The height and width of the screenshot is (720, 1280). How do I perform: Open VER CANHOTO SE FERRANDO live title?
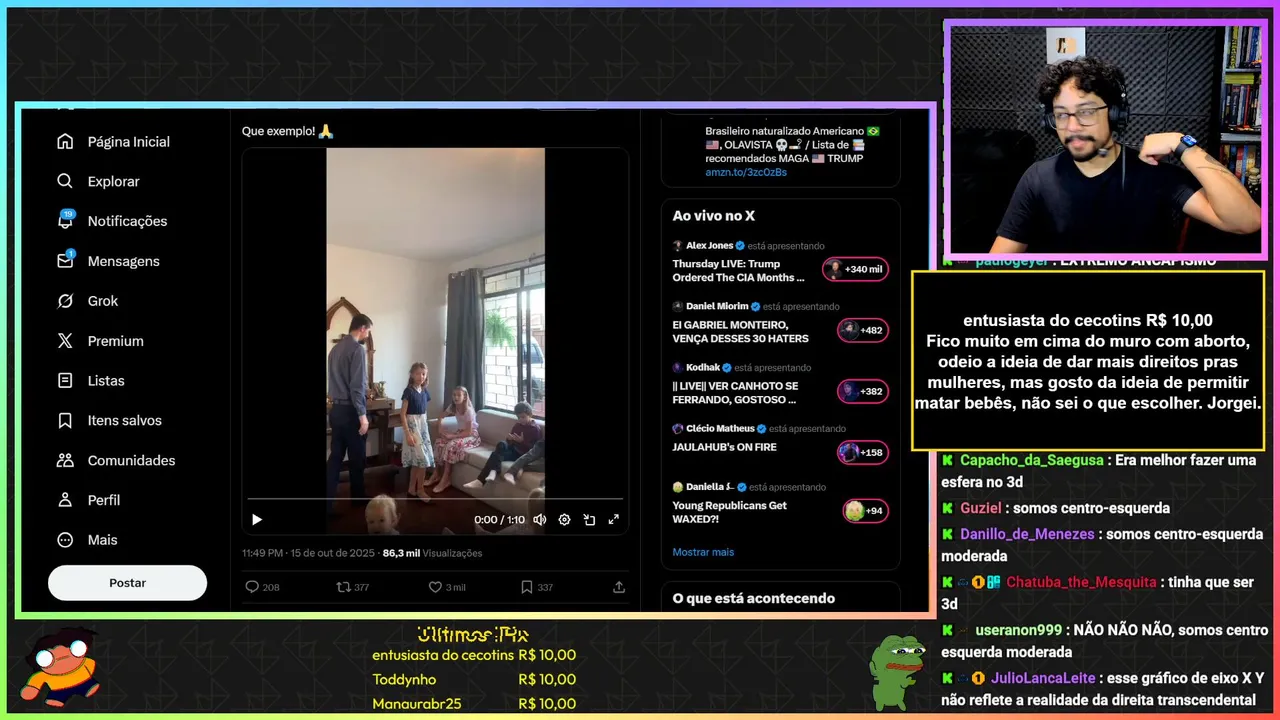735,393
